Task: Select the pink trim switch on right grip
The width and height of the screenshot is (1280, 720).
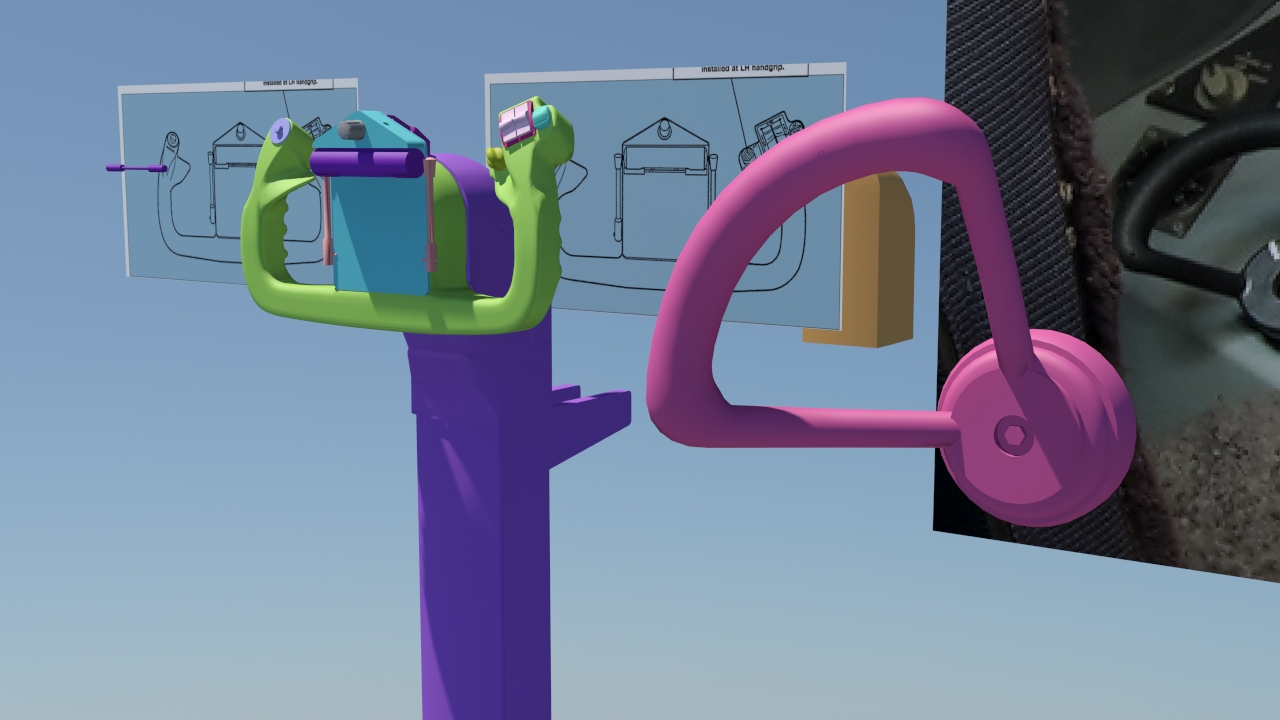Action: [x=516, y=124]
